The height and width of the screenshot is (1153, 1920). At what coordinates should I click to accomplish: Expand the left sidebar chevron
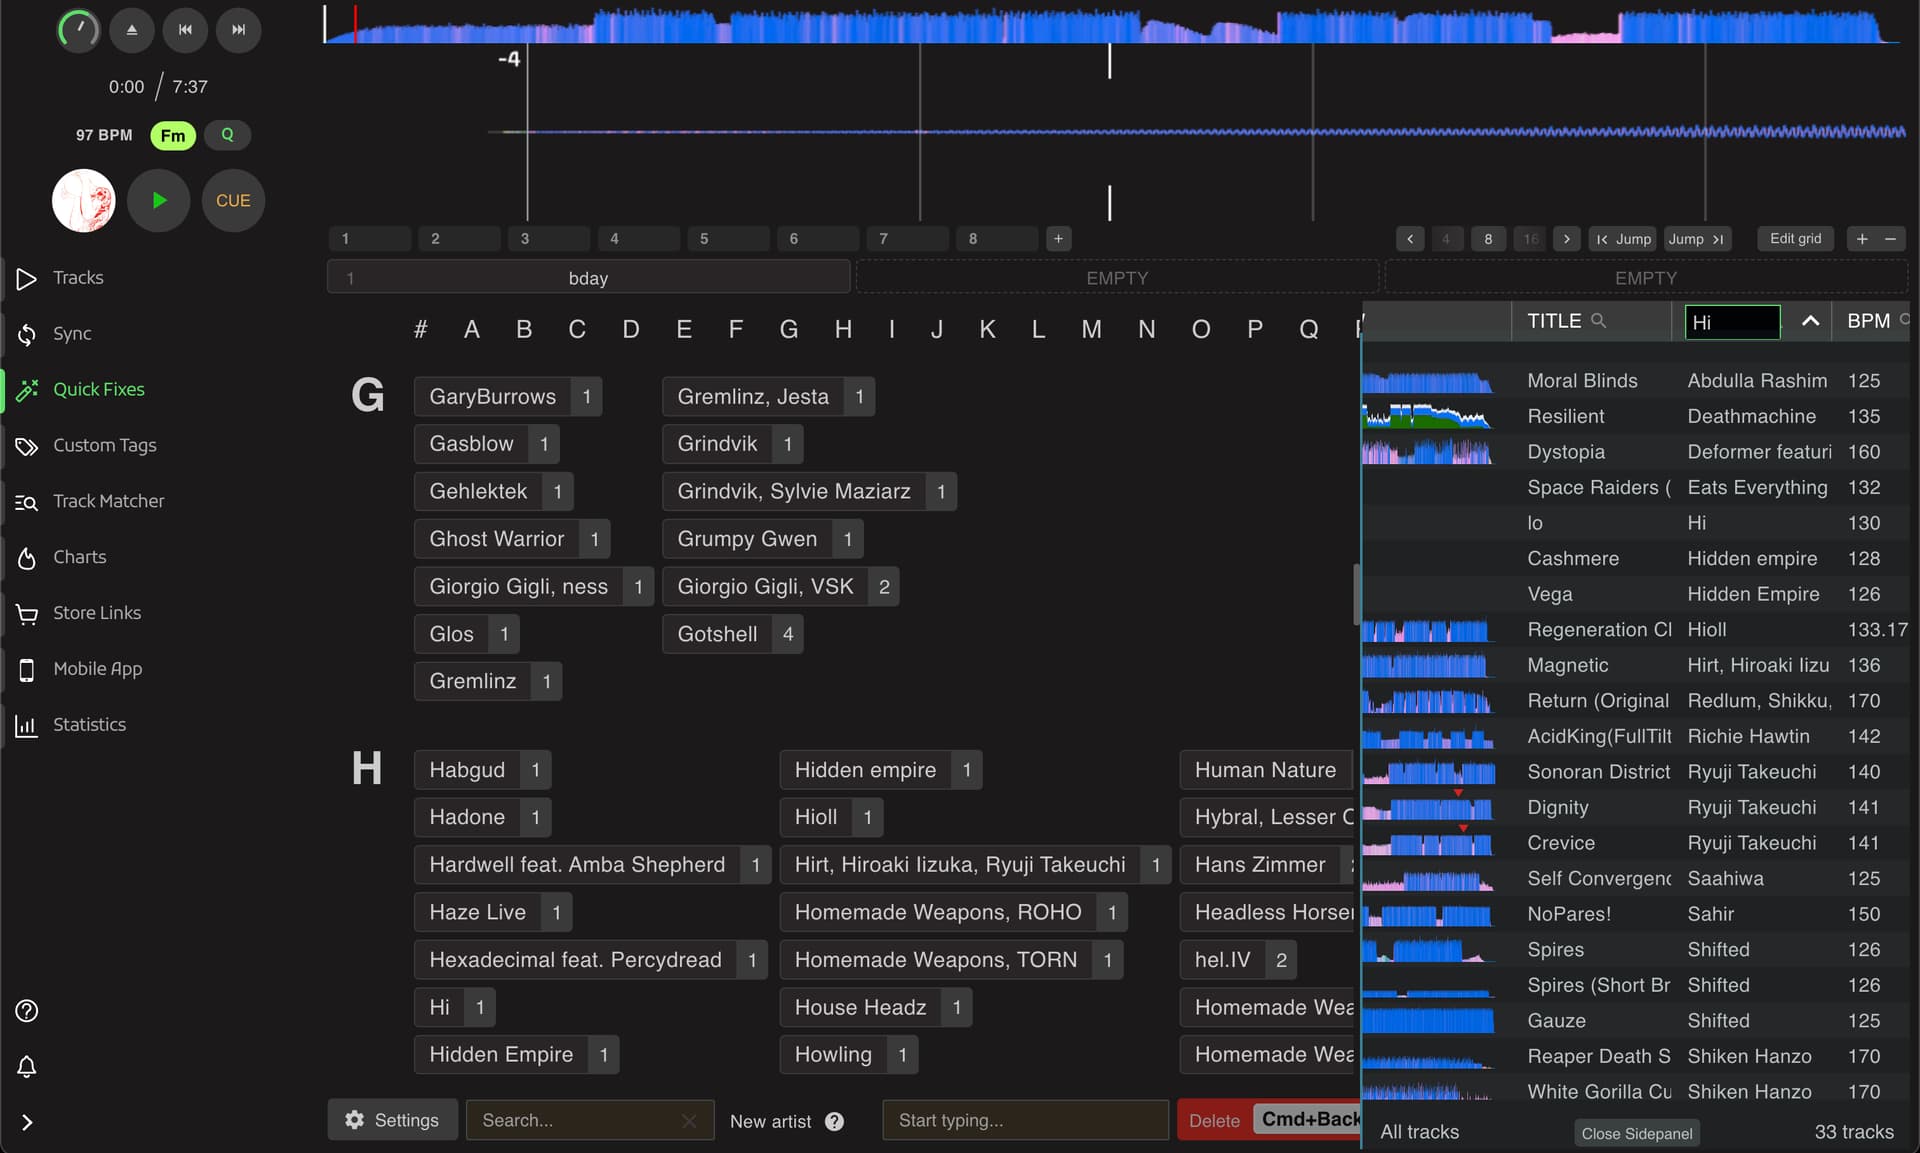click(27, 1122)
